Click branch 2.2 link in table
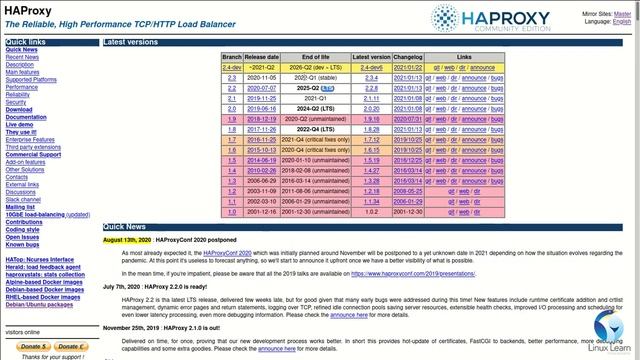640x360 pixels. pyautogui.click(x=232, y=88)
